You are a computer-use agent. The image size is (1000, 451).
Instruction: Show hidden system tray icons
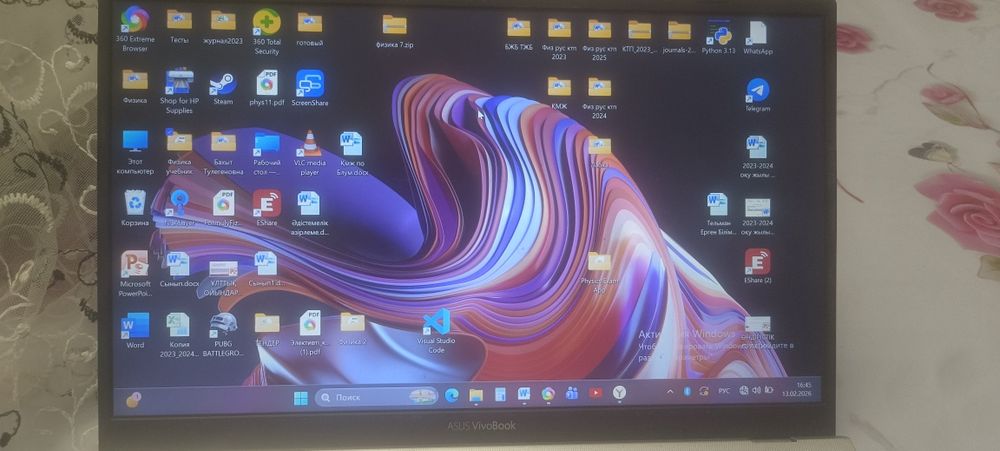point(670,392)
